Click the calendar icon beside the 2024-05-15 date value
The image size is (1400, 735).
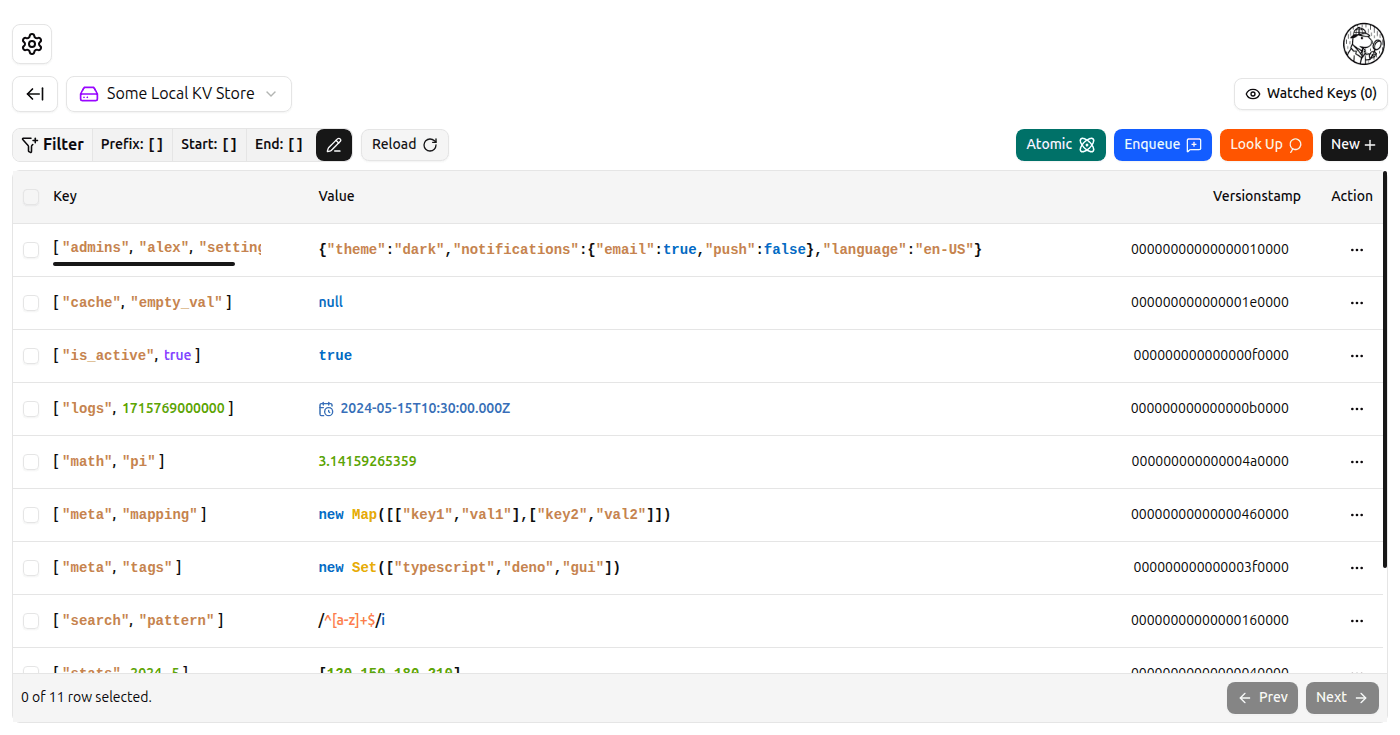[326, 409]
